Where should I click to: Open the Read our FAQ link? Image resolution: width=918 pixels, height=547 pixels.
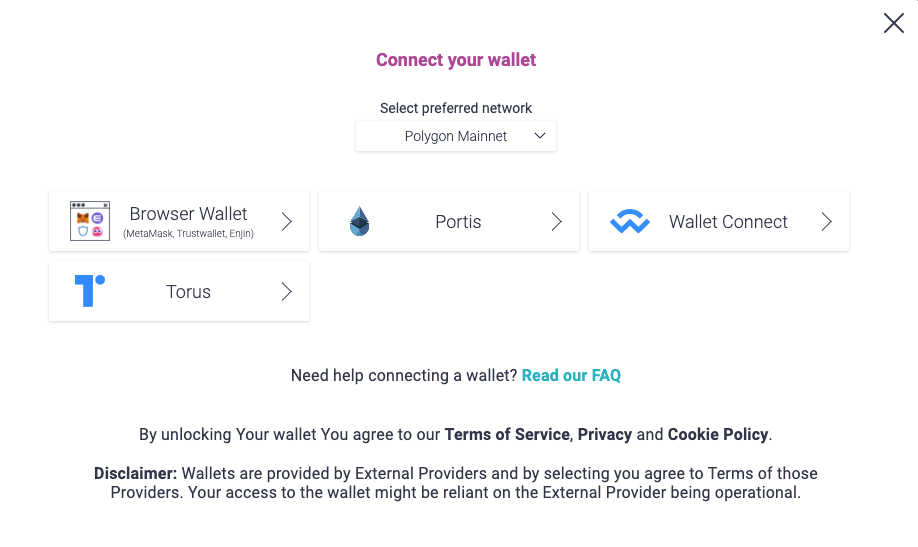click(x=571, y=375)
